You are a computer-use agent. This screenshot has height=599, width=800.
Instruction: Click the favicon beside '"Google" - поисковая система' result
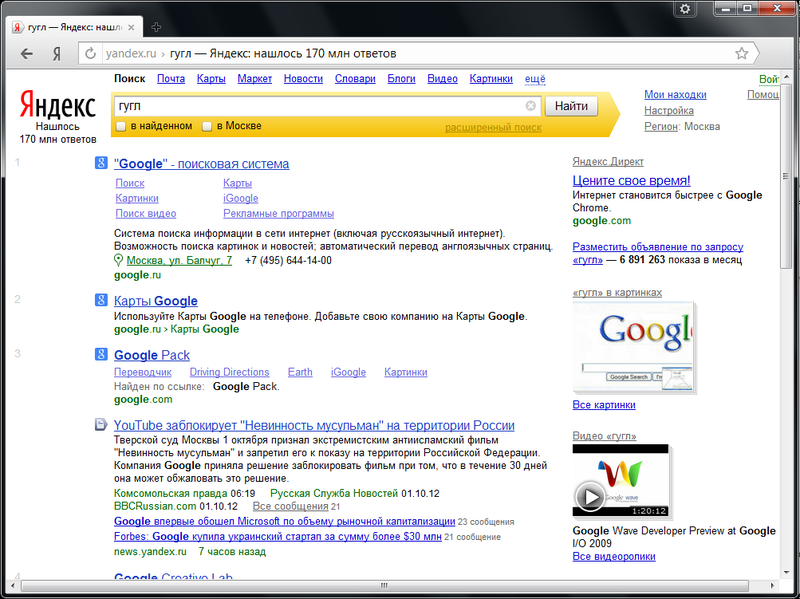101,163
